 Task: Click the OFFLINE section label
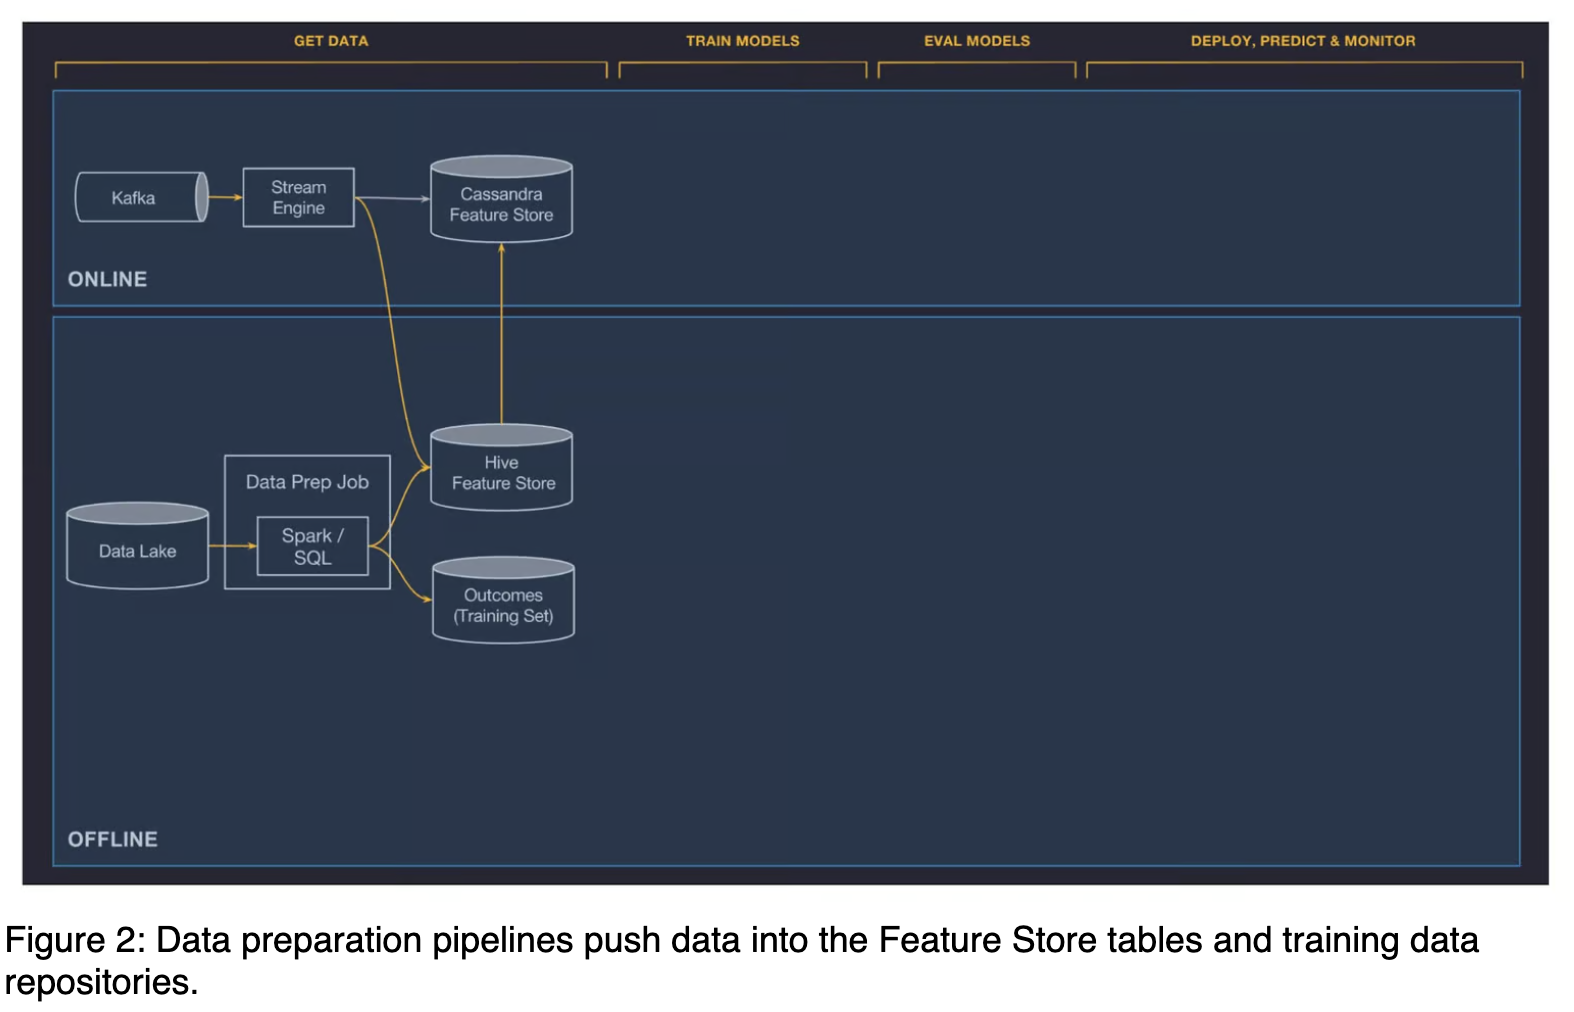[112, 839]
